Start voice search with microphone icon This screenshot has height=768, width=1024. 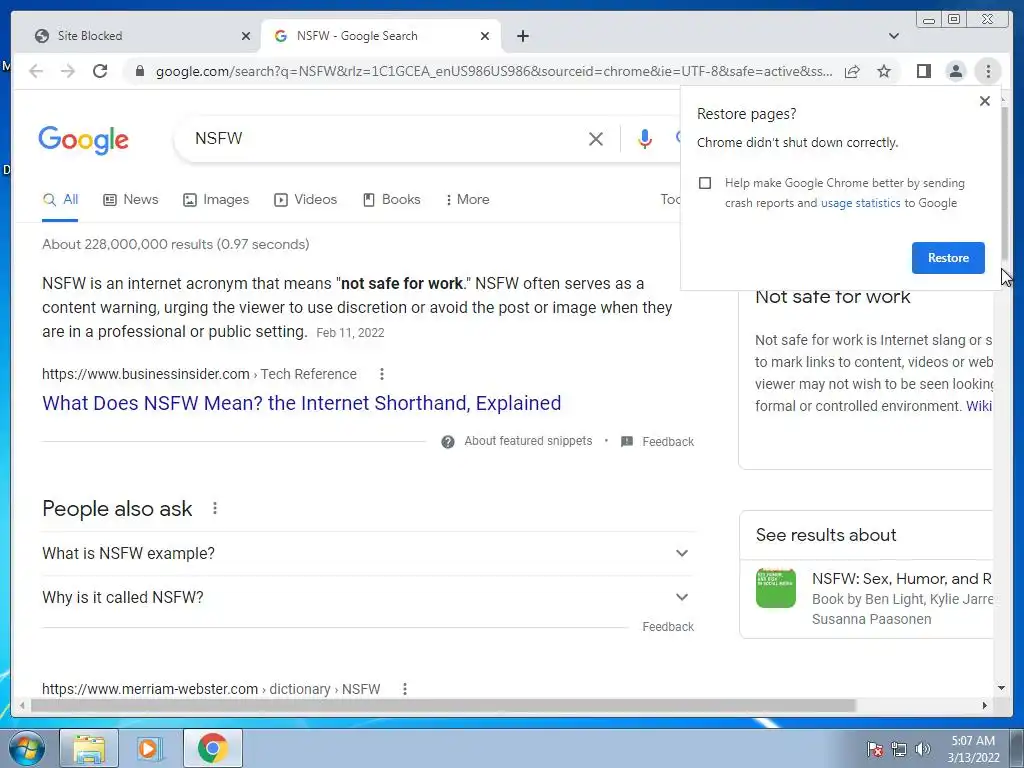(x=645, y=138)
